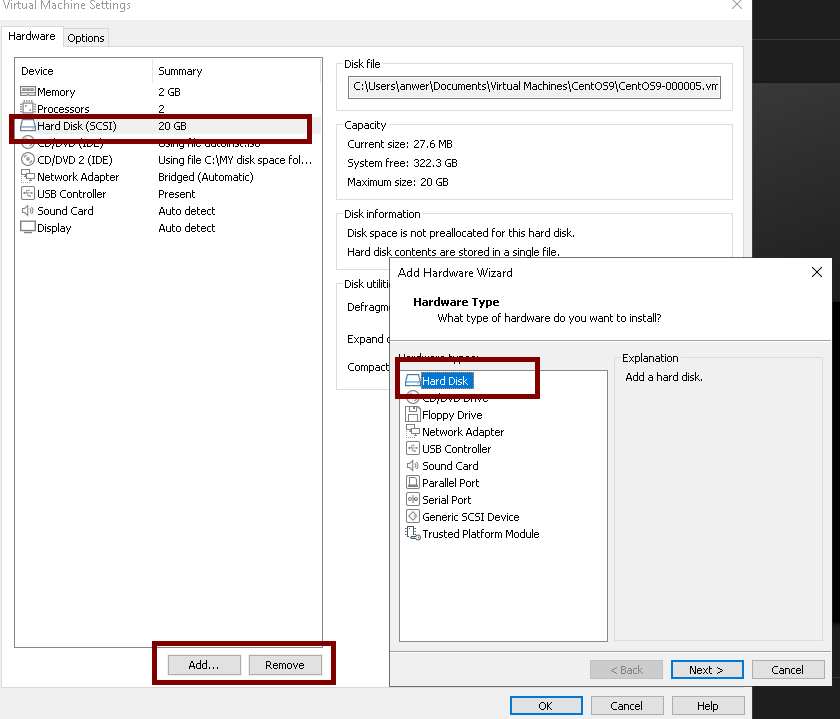The image size is (840, 719).
Task: Choose Sound Card icon in wizard
Action: point(412,466)
